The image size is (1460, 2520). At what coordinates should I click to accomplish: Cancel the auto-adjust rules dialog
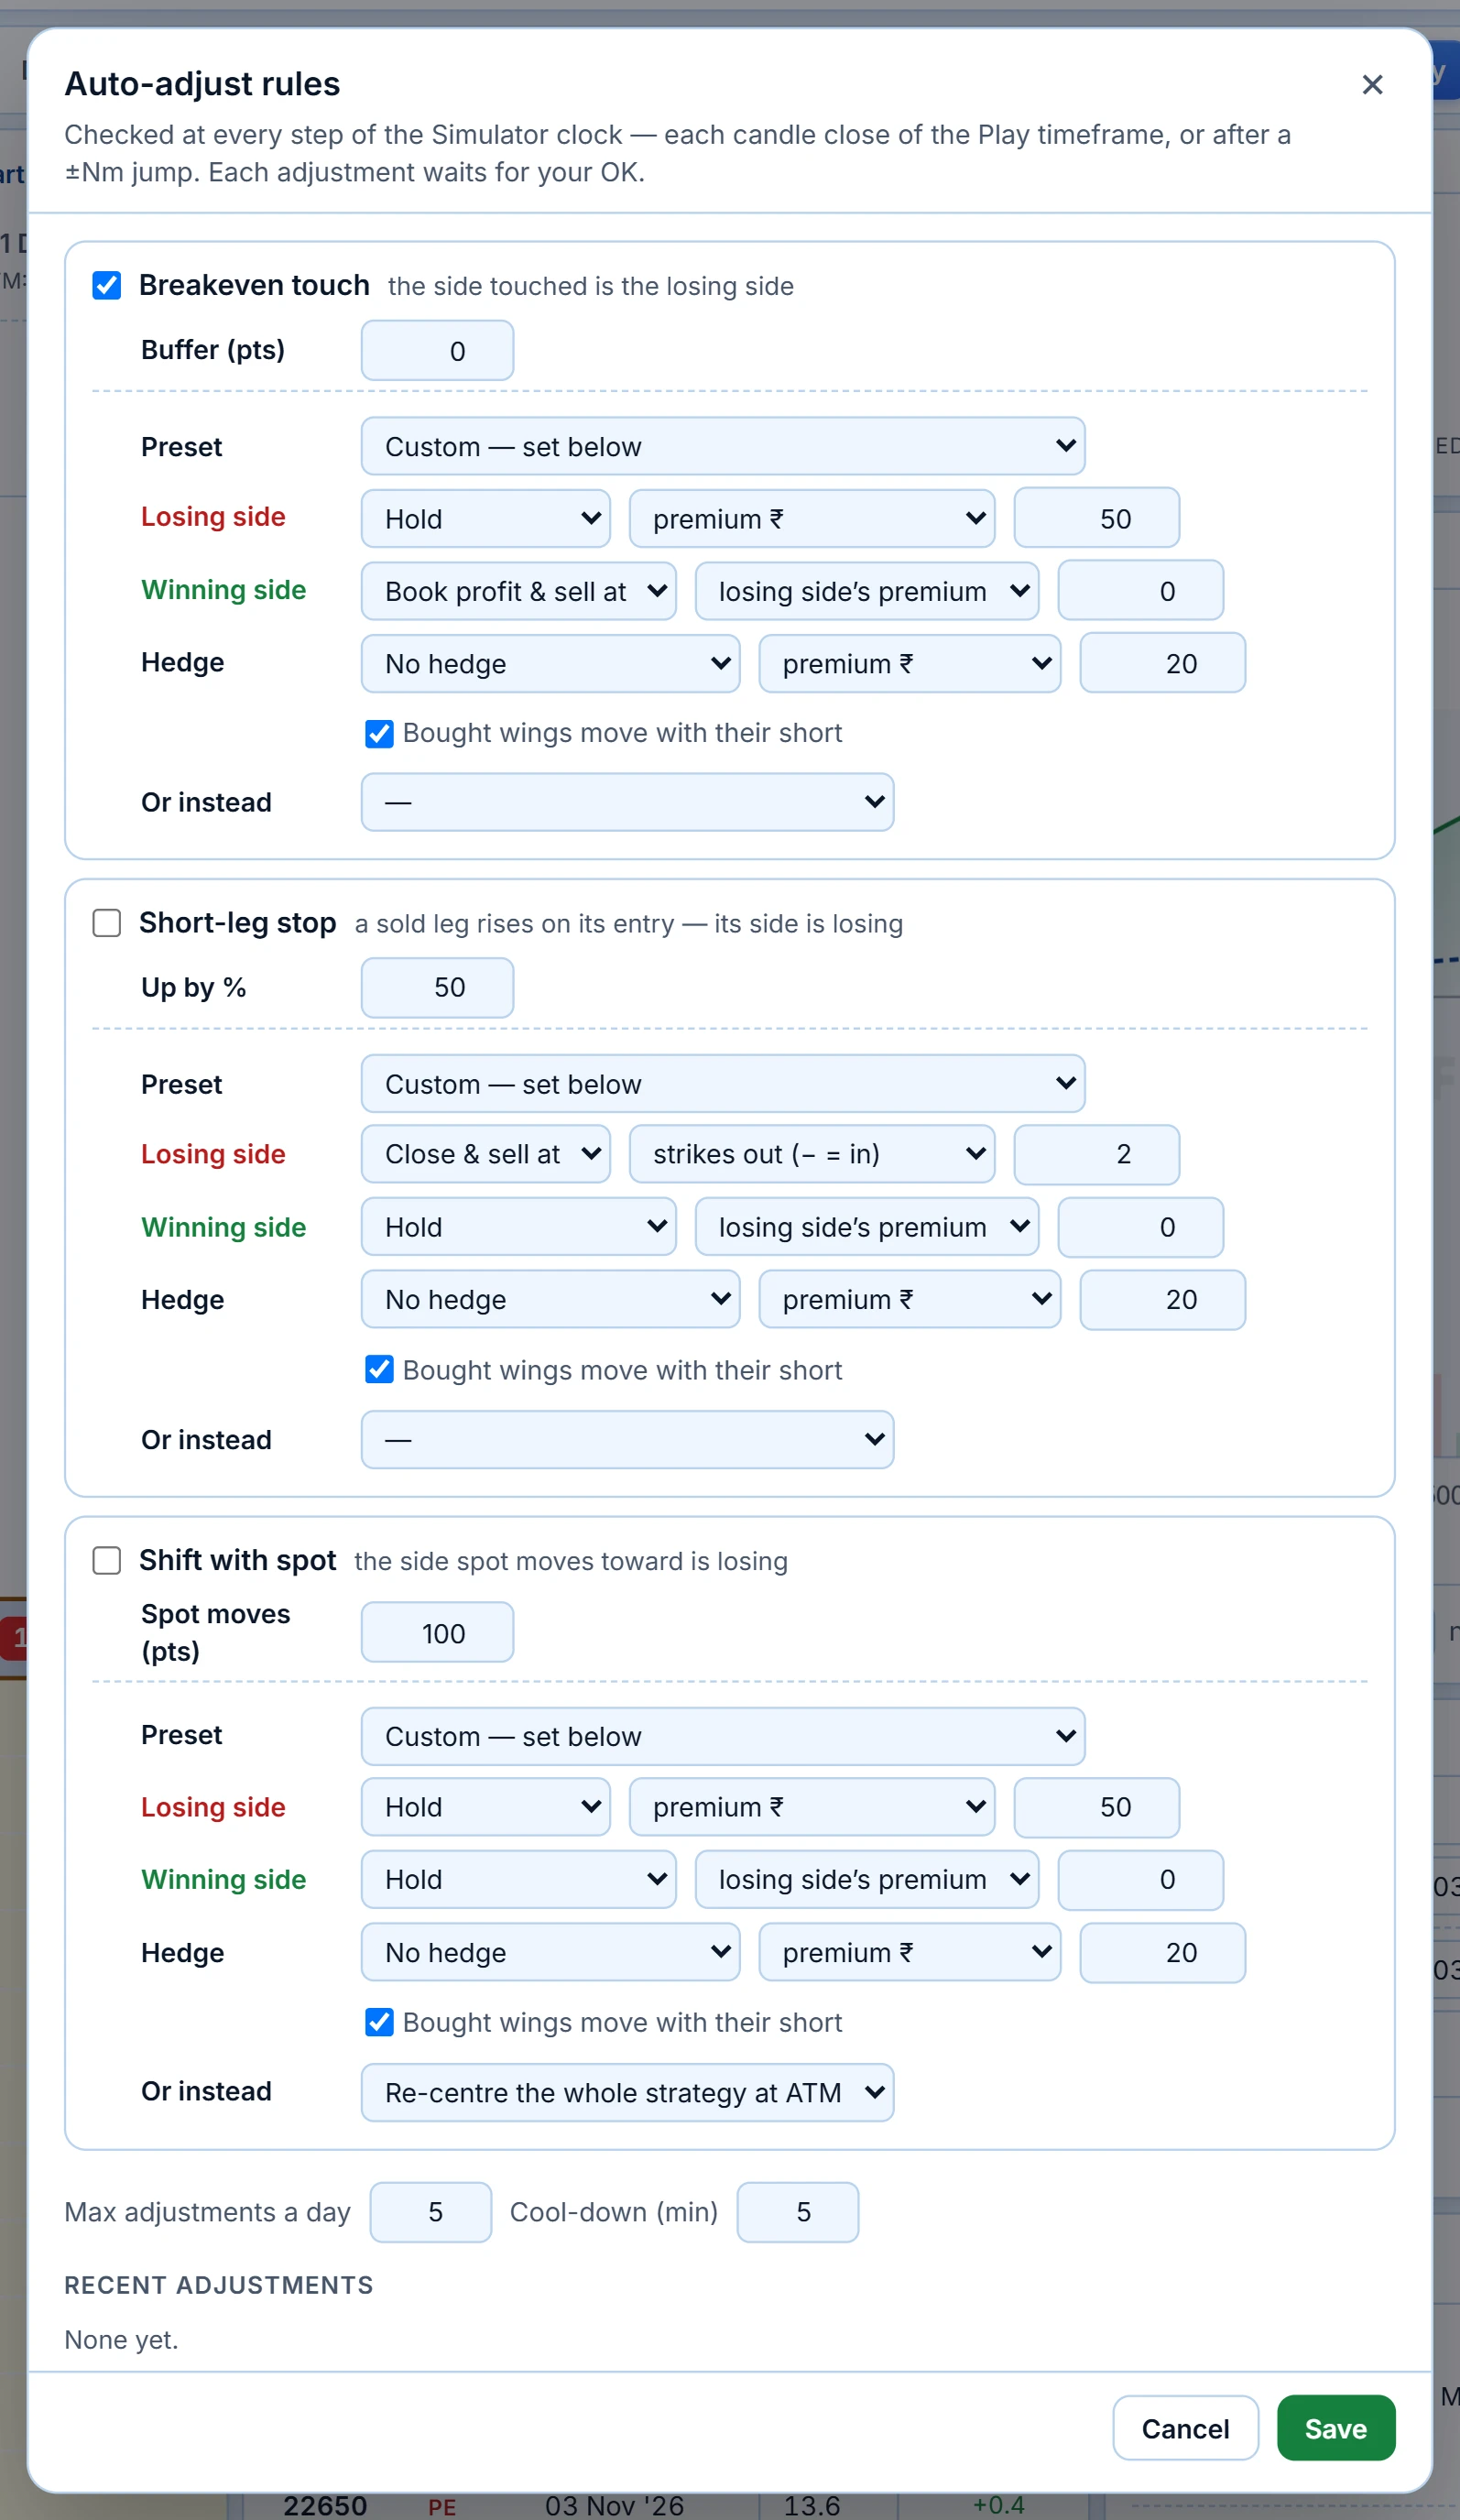tap(1185, 2428)
